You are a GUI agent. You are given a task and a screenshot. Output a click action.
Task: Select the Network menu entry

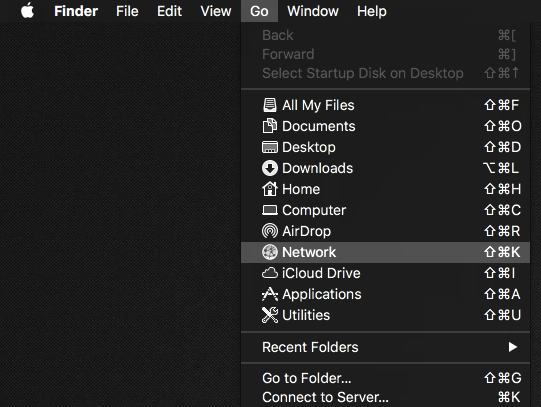tap(385, 252)
